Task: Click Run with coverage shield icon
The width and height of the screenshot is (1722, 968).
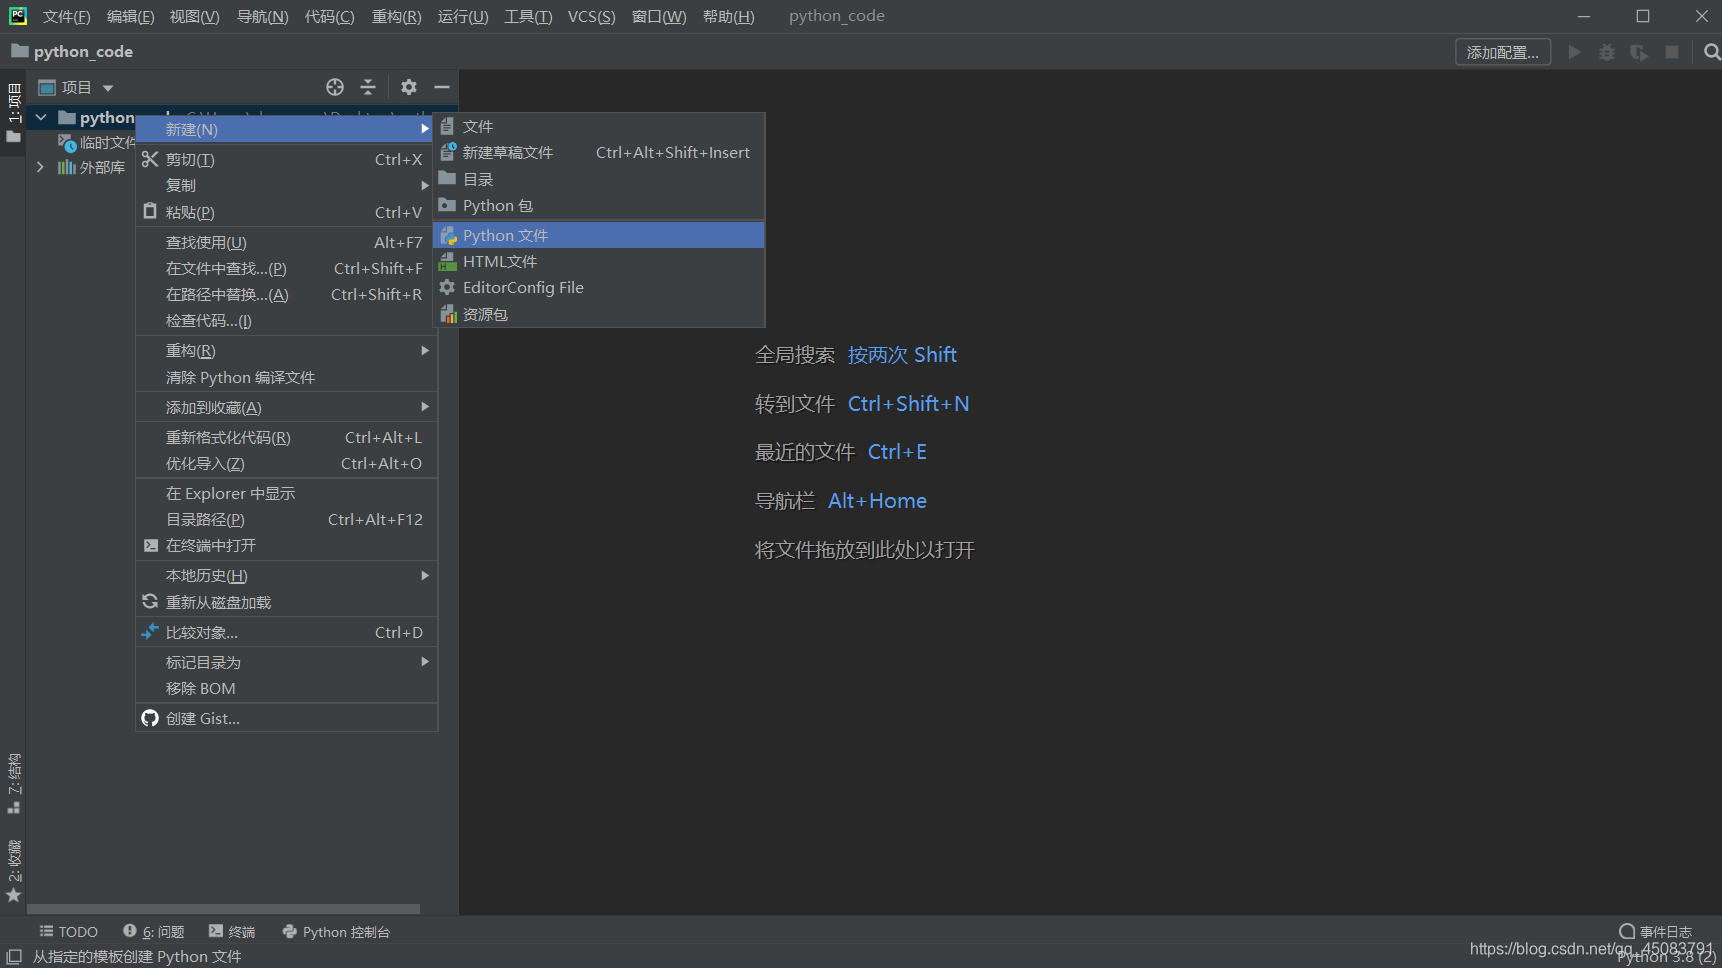Action: pyautogui.click(x=1639, y=52)
